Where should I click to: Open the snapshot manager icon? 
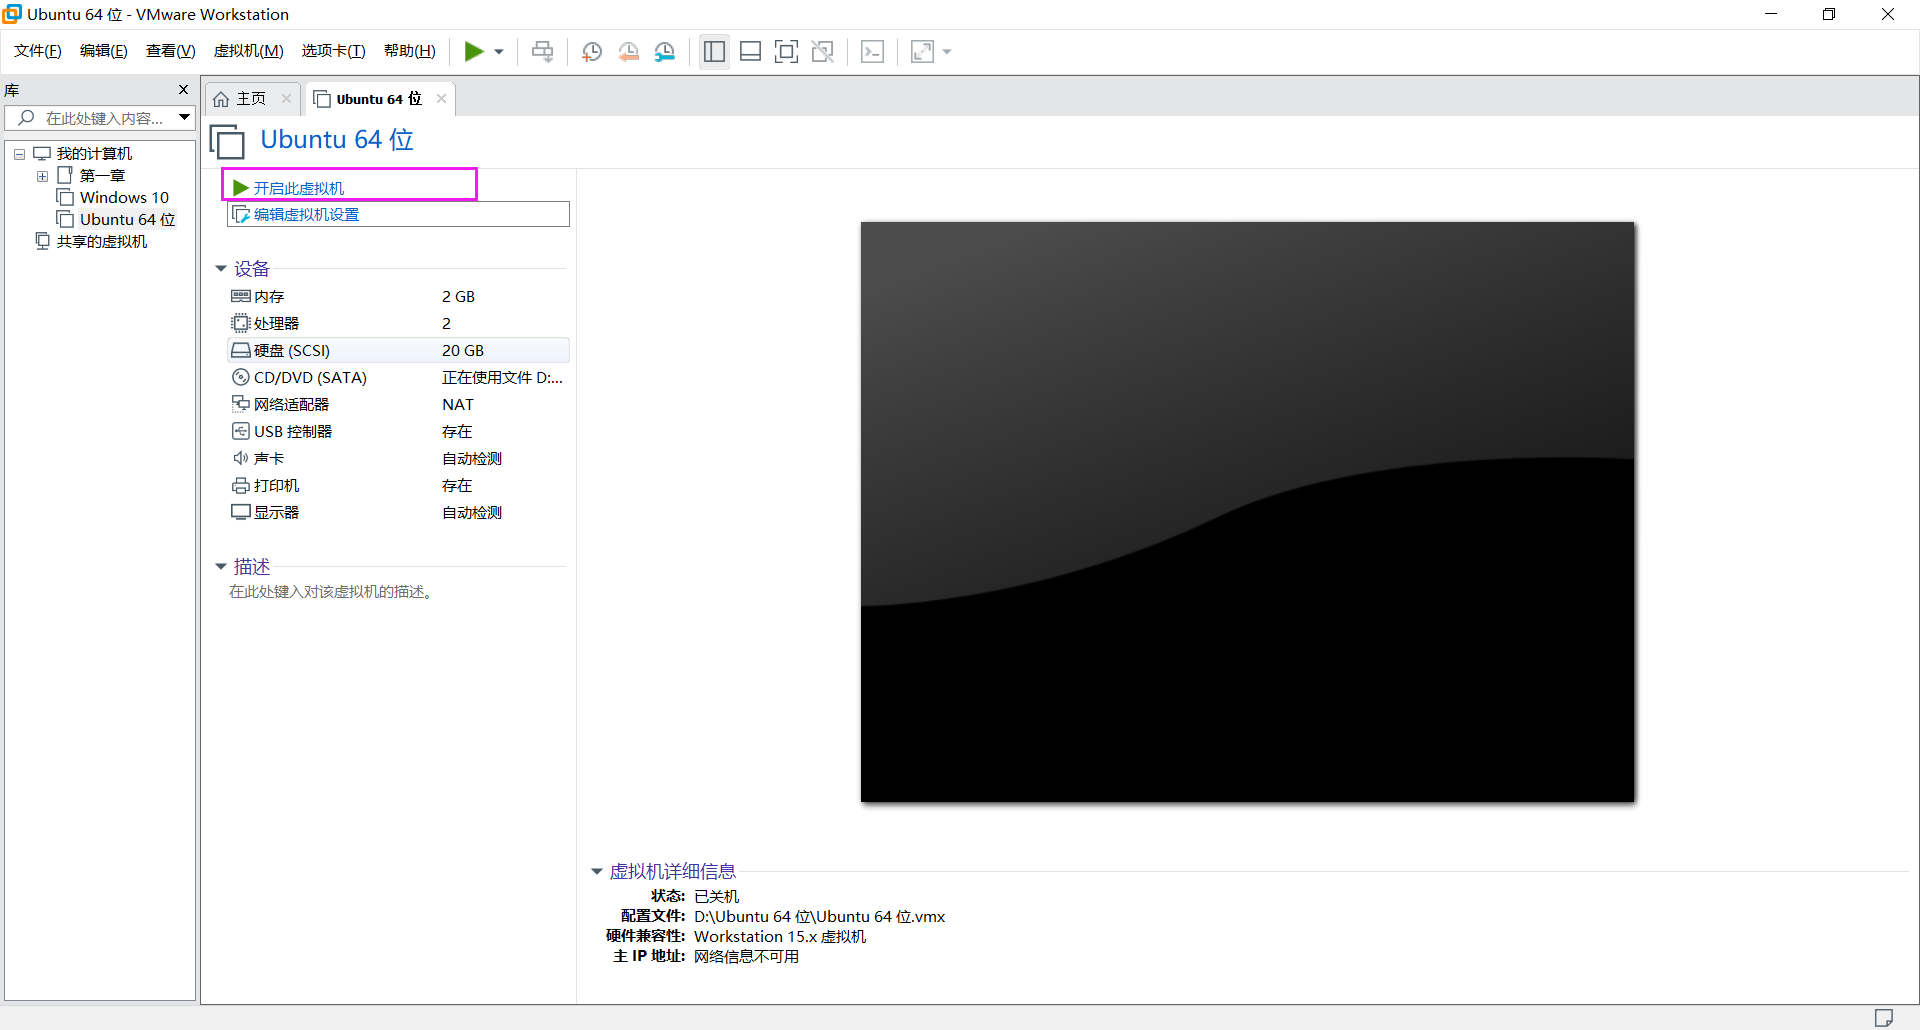pos(665,51)
